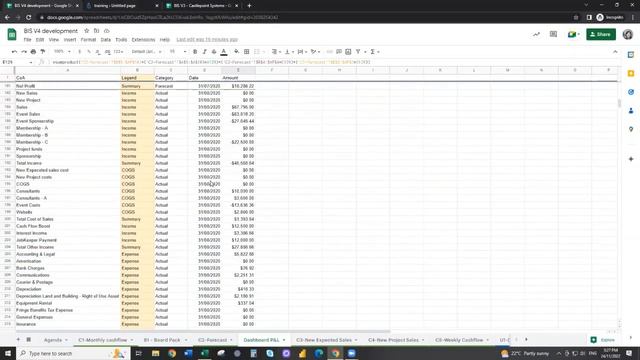Screen dimensions: 640x360
Task: Open the Edit menu
Action: point(40,40)
